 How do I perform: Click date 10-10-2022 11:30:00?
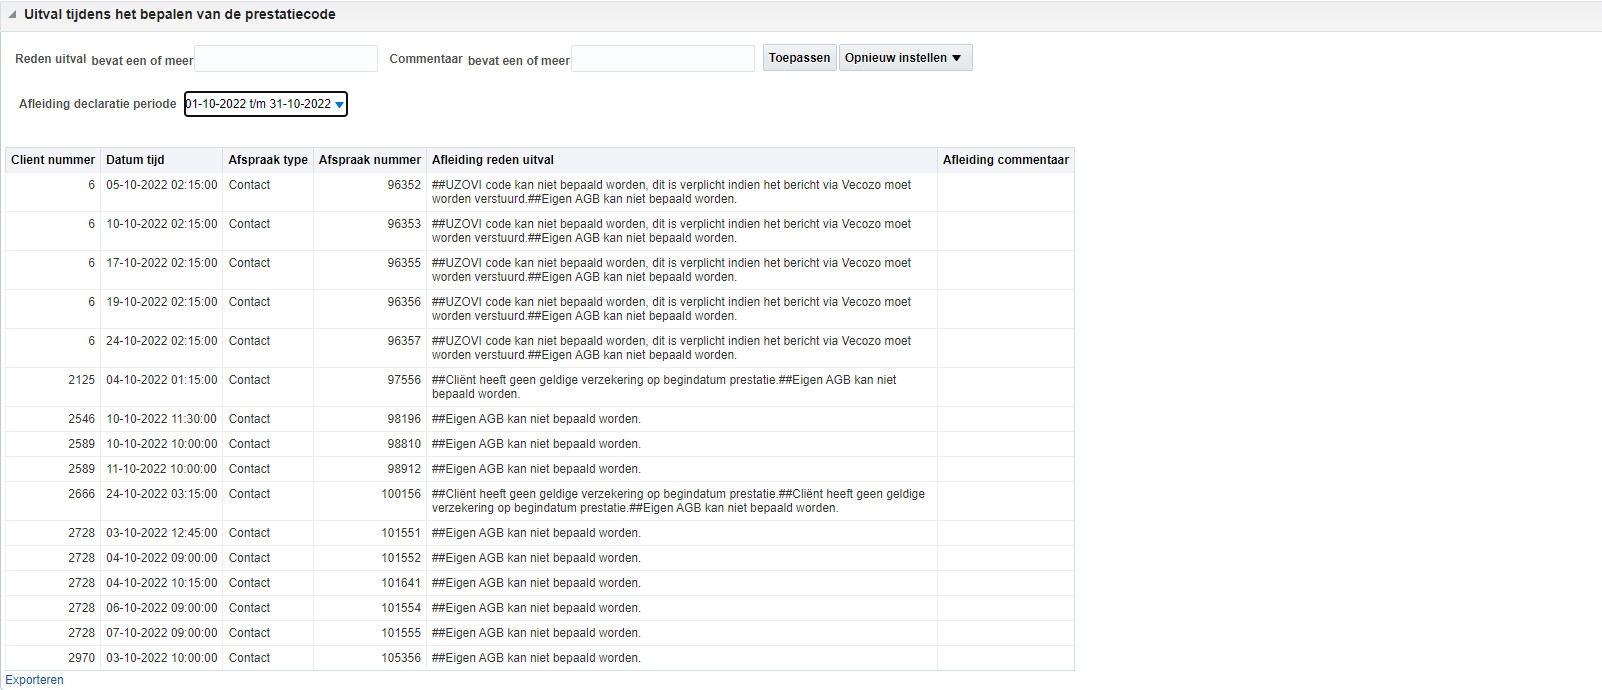[162, 419]
